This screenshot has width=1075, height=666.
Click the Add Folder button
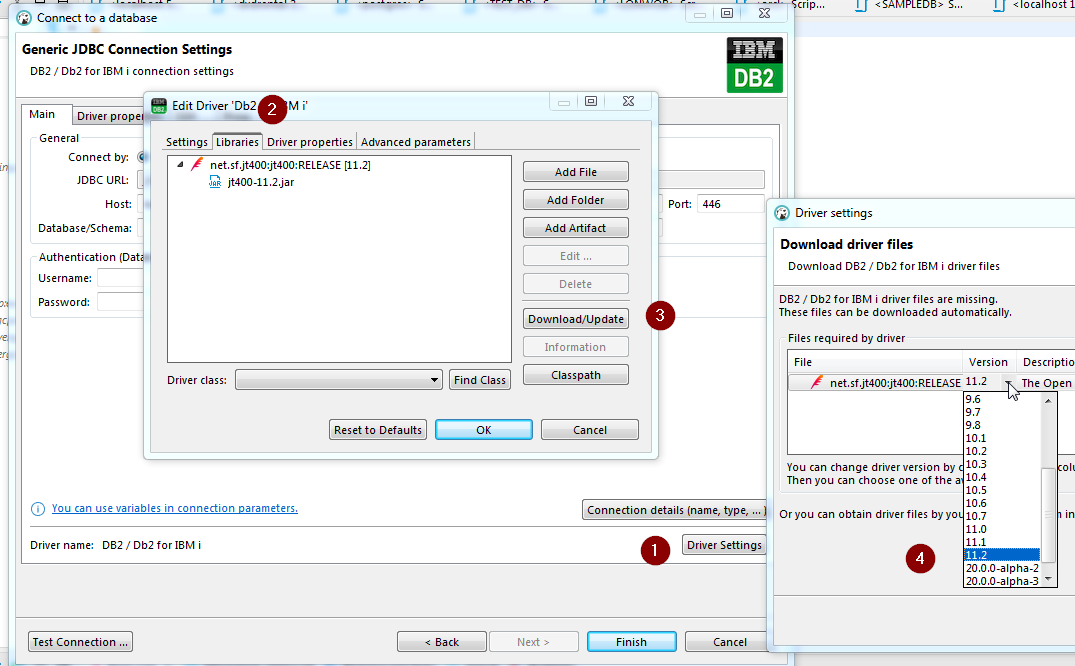pyautogui.click(x=576, y=200)
